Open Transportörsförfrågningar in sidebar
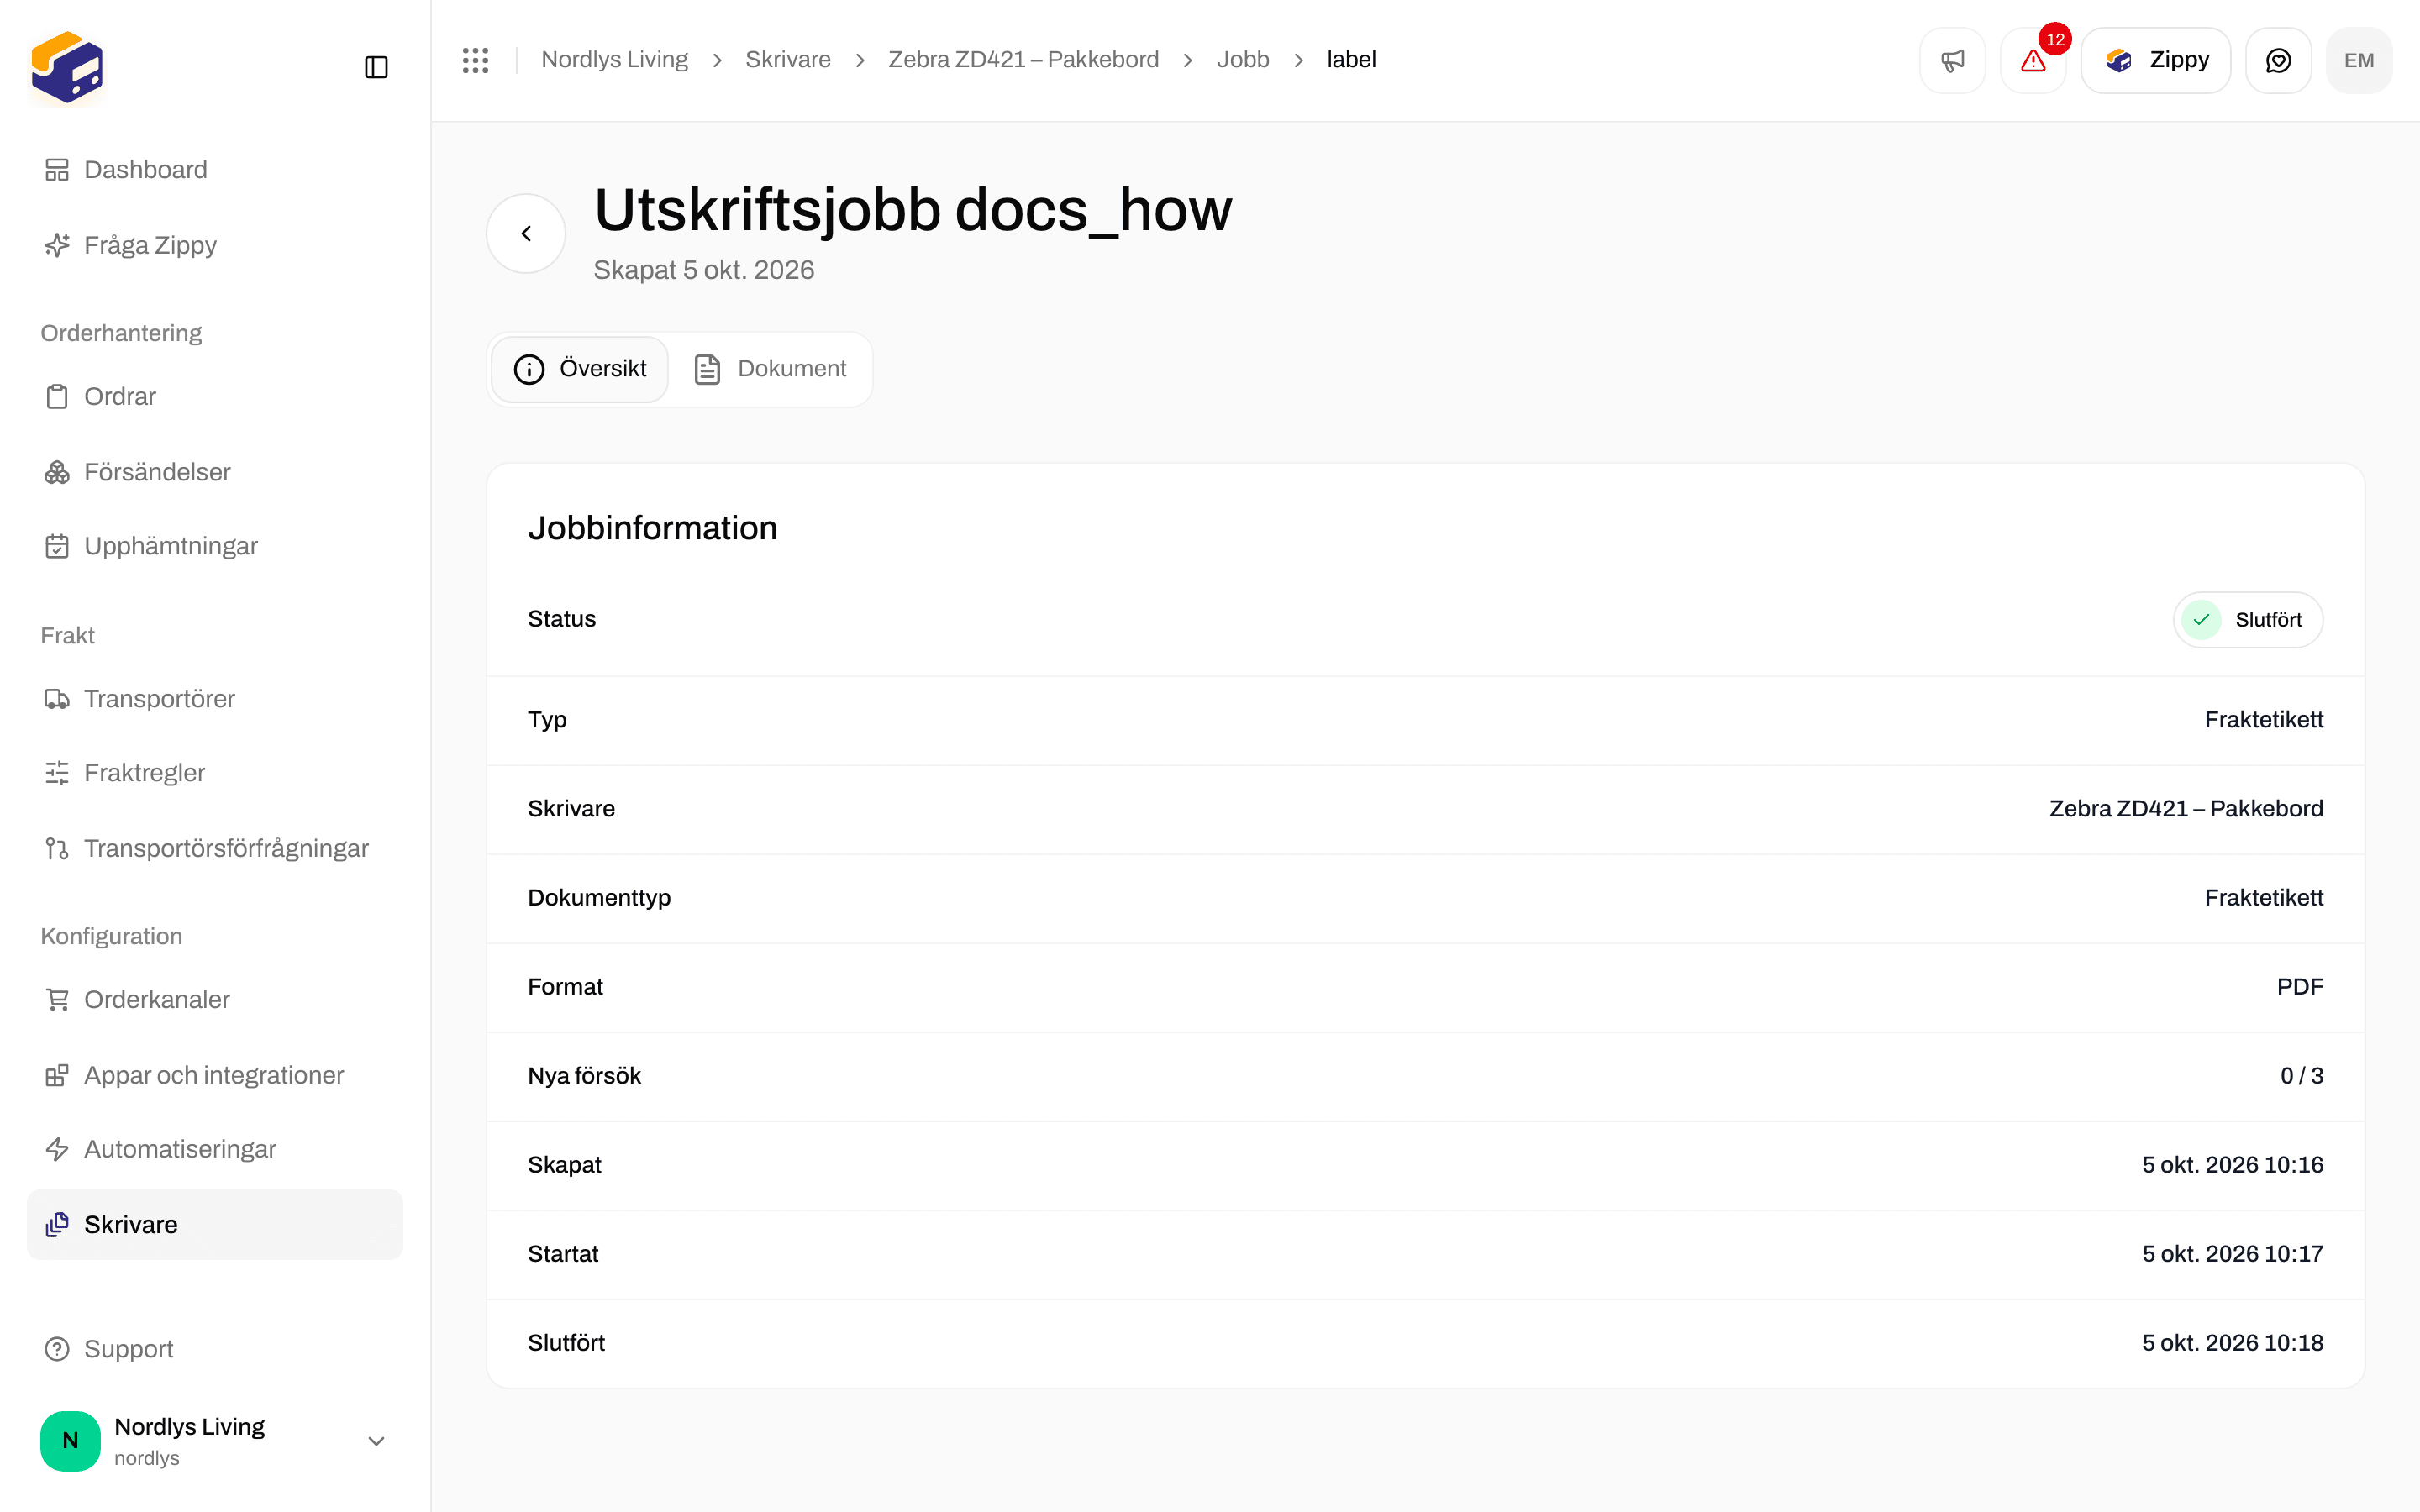Screen dimensions: 2420x1512 (x=215, y=848)
